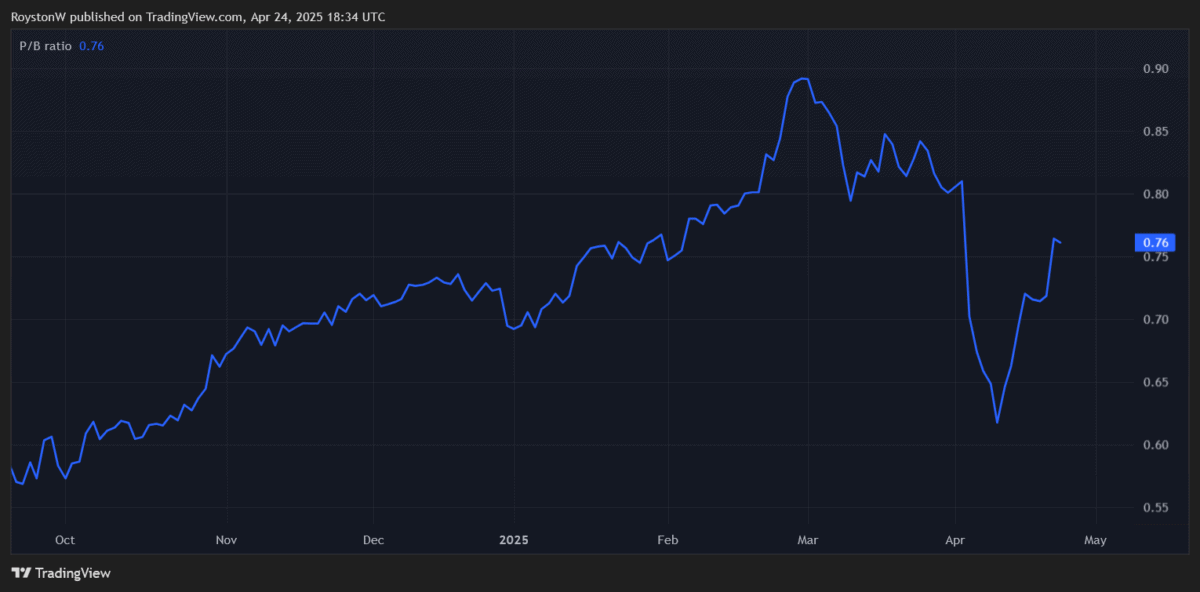The image size is (1200, 592).
Task: Click the 0.80 price scale label
Action: pyautogui.click(x=1155, y=194)
